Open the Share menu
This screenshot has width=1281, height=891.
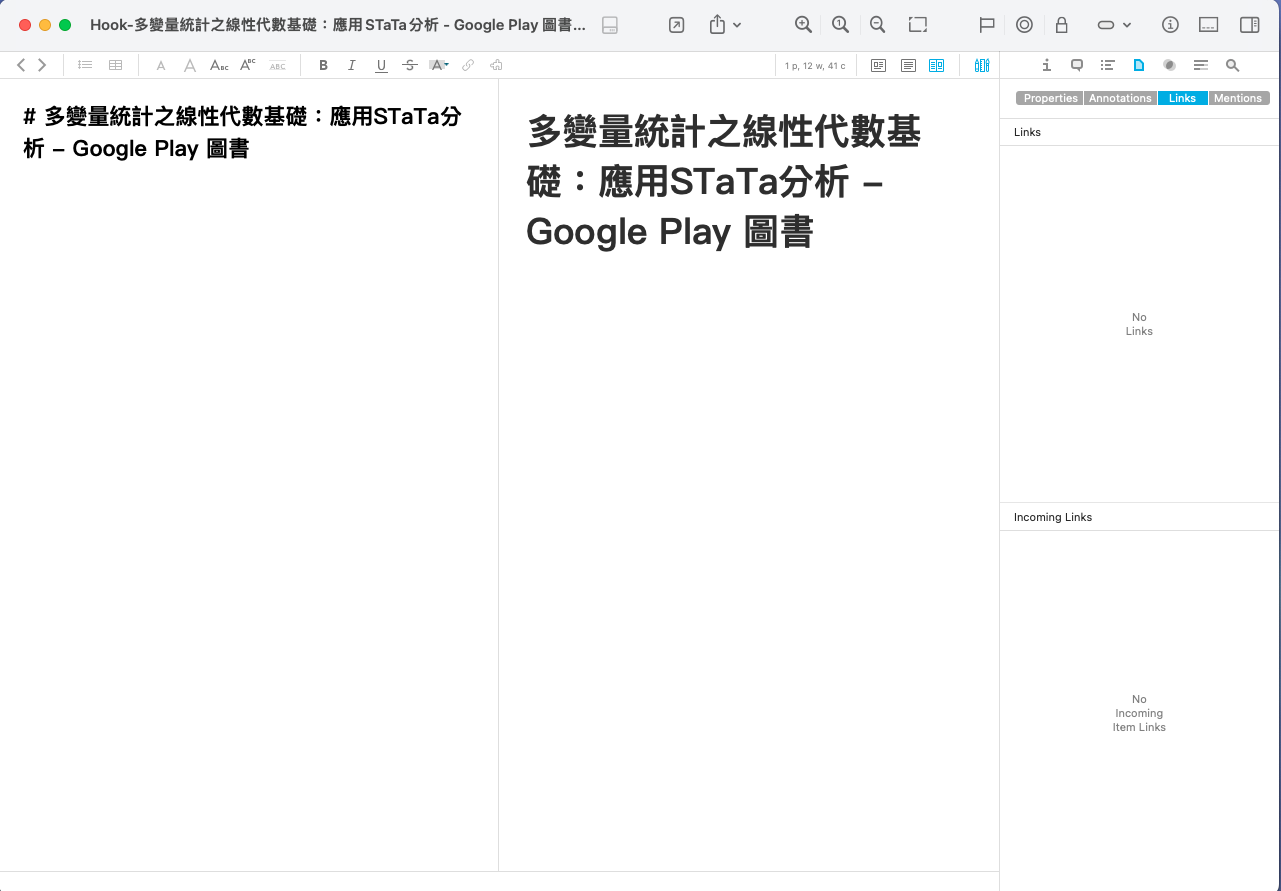[725, 25]
